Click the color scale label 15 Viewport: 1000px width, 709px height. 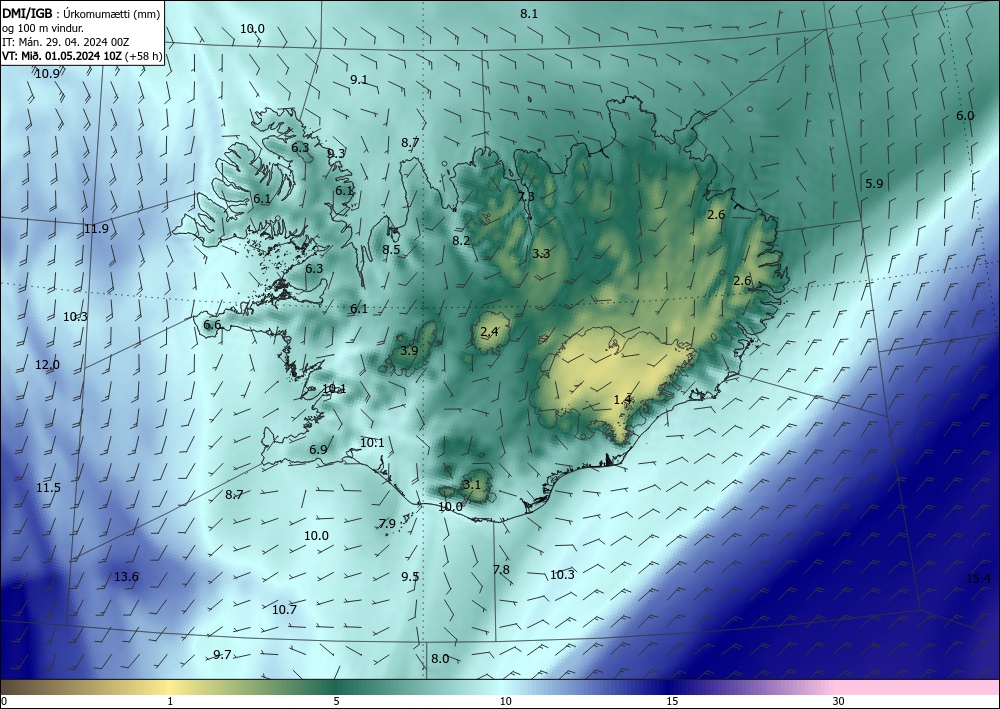[672, 701]
